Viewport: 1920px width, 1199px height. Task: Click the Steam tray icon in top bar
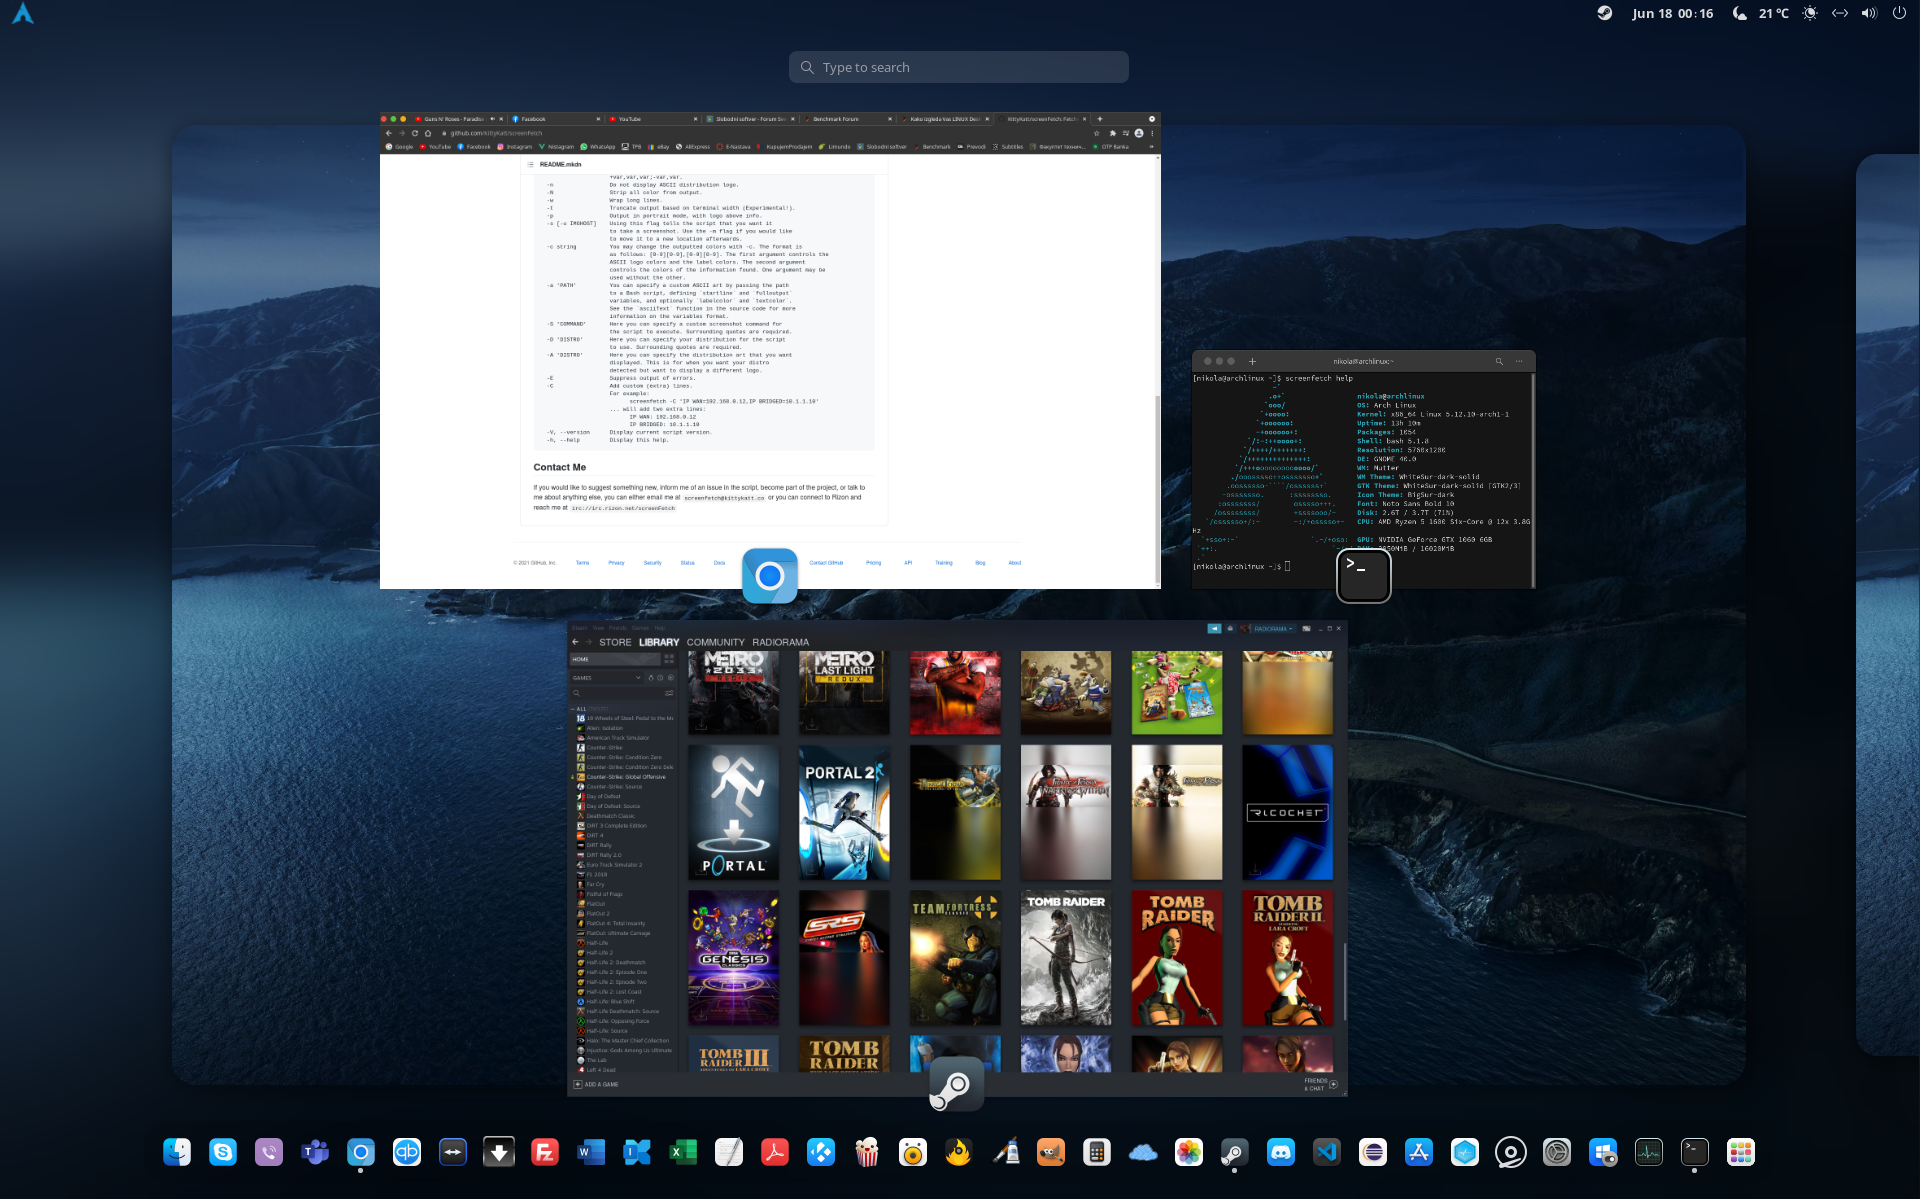1605,13
